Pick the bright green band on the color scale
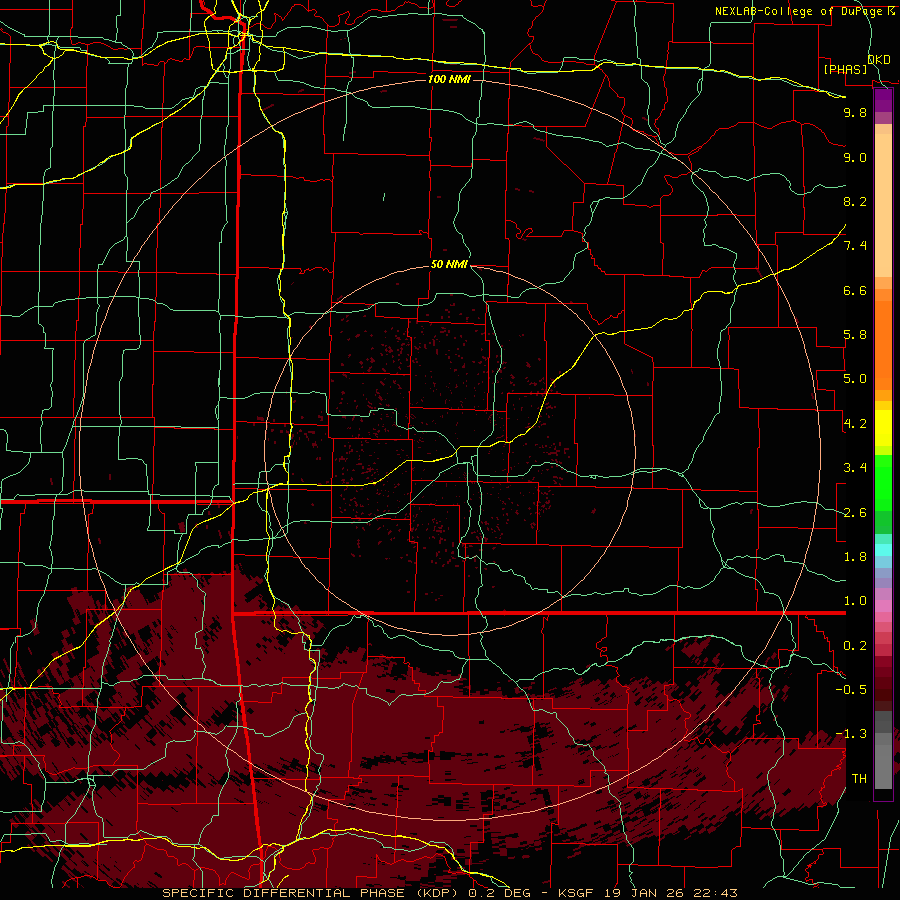This screenshot has height=900, width=900. pos(883,481)
